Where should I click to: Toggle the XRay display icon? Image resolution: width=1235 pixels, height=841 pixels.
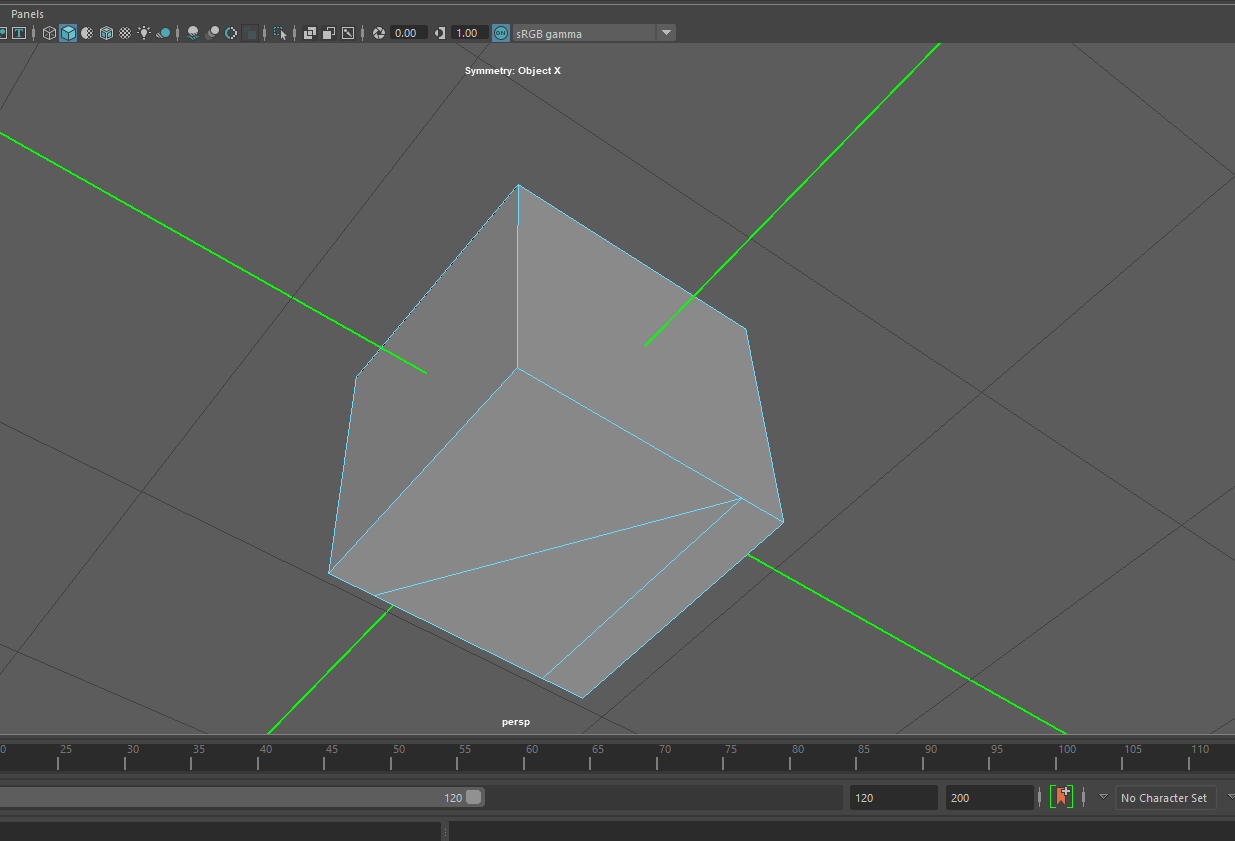point(310,33)
